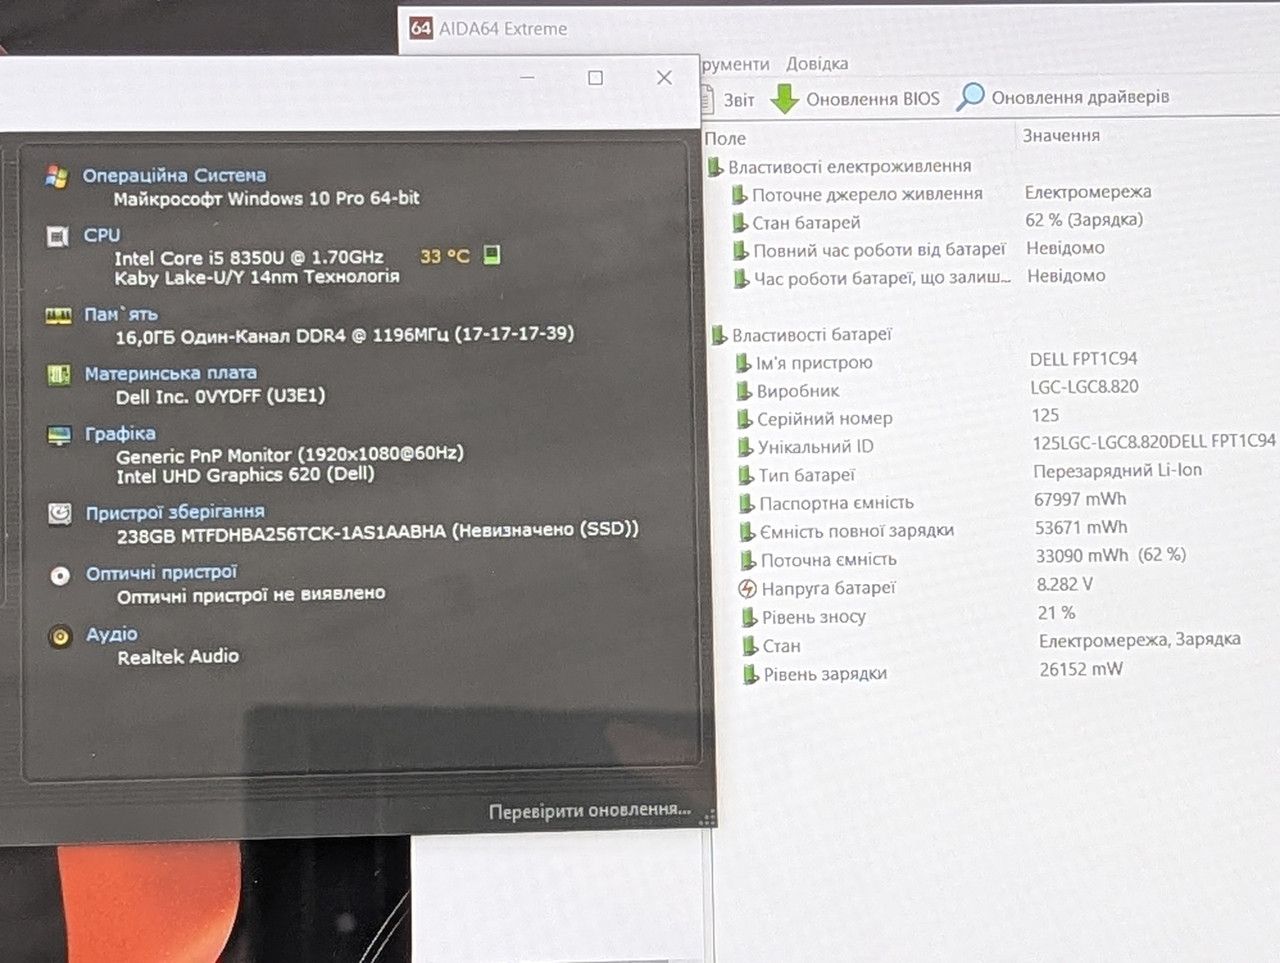Open the partially hidden Інструменти menu in AIDA64
The height and width of the screenshot is (963, 1280).
pyautogui.click(x=735, y=65)
